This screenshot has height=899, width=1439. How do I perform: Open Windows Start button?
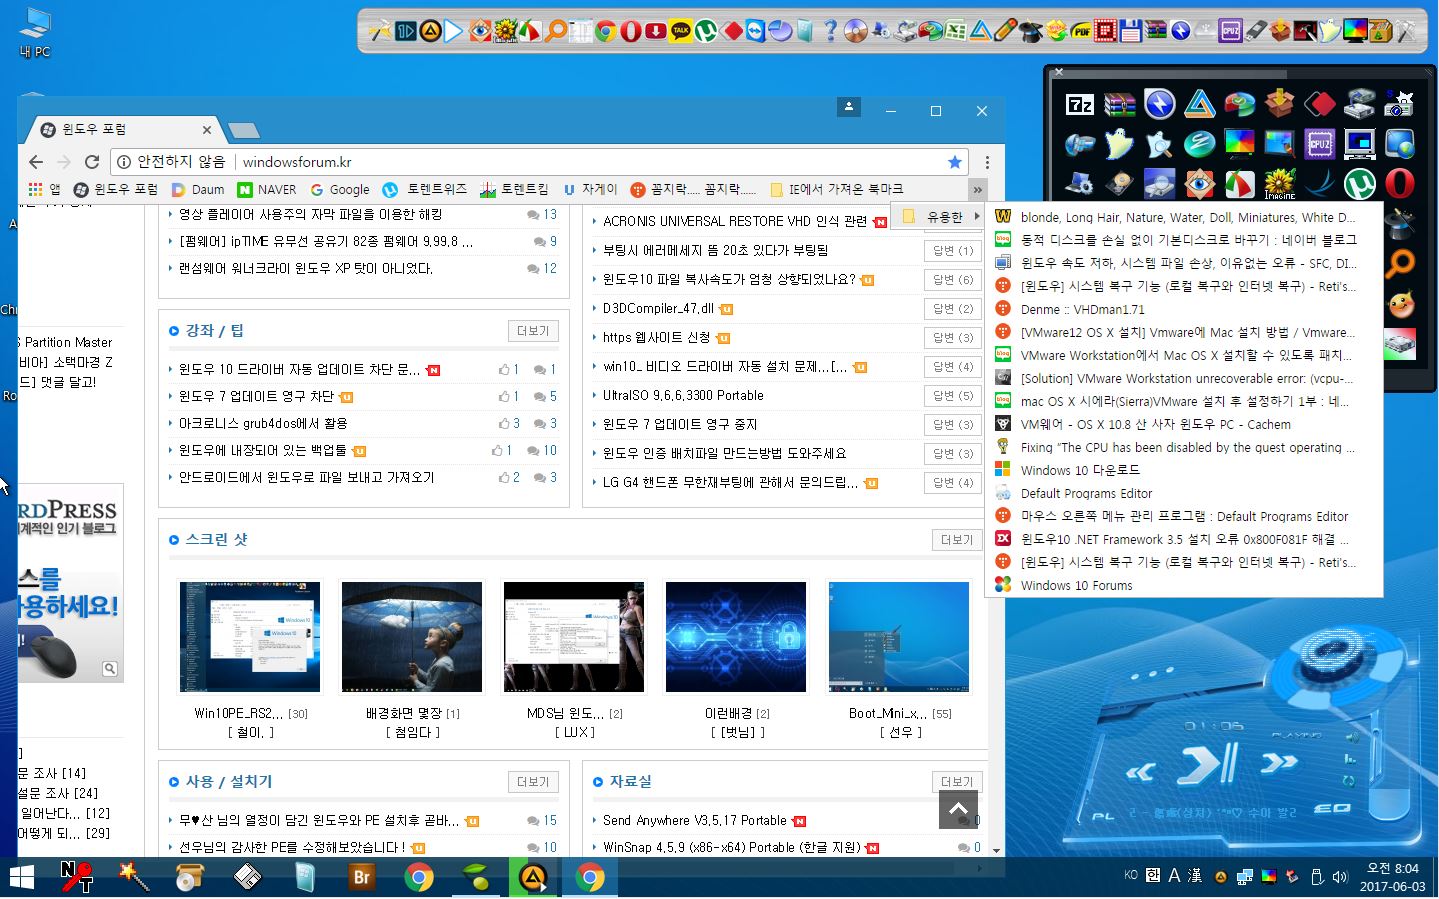[x=21, y=878]
